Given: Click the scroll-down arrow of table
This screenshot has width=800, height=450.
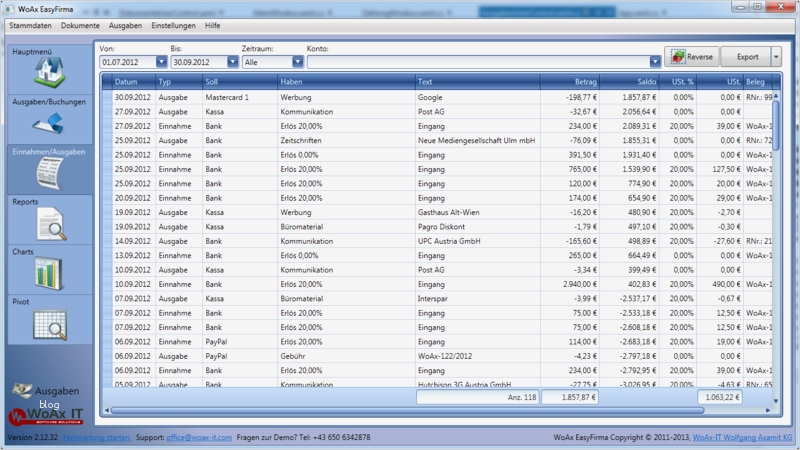Looking at the screenshot, I should pos(776,401).
